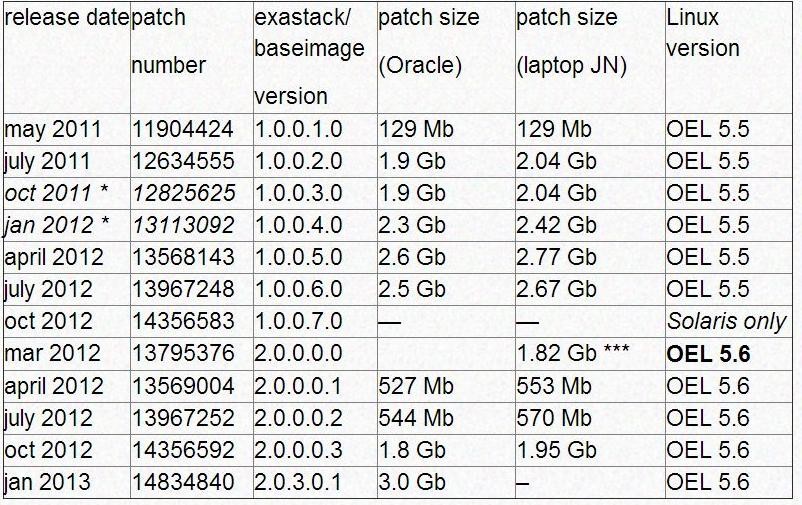This screenshot has height=505, width=802.
Task: Select the '544 Mb' Oracle patch size
Action: click(x=416, y=418)
